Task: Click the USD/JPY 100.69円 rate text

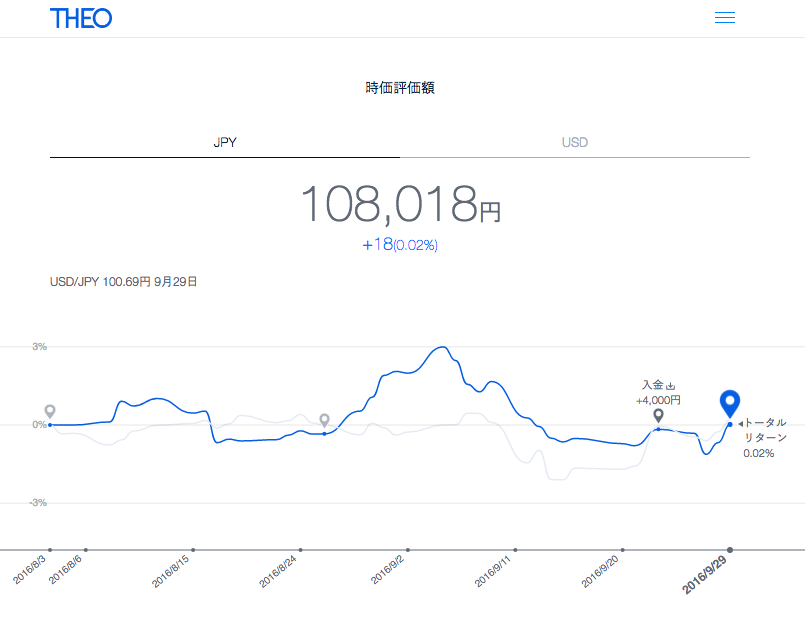Action: [123, 282]
